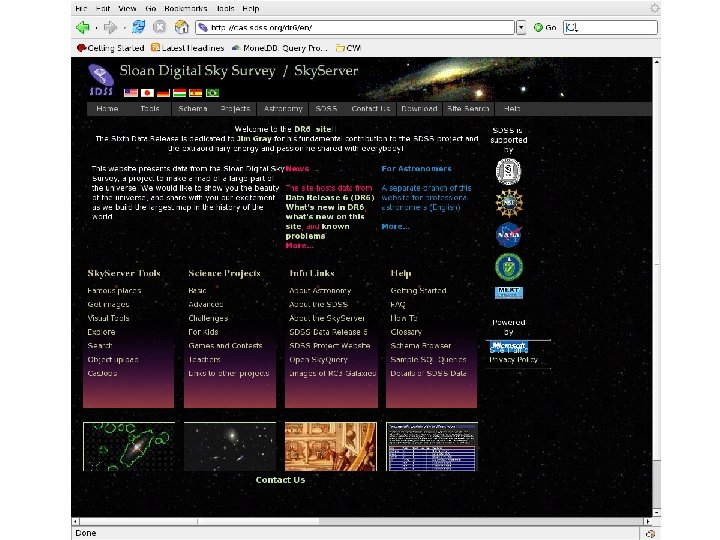Image resolution: width=720 pixels, height=540 pixels.
Task: Open the URL history dropdown arrow
Action: coord(521,28)
